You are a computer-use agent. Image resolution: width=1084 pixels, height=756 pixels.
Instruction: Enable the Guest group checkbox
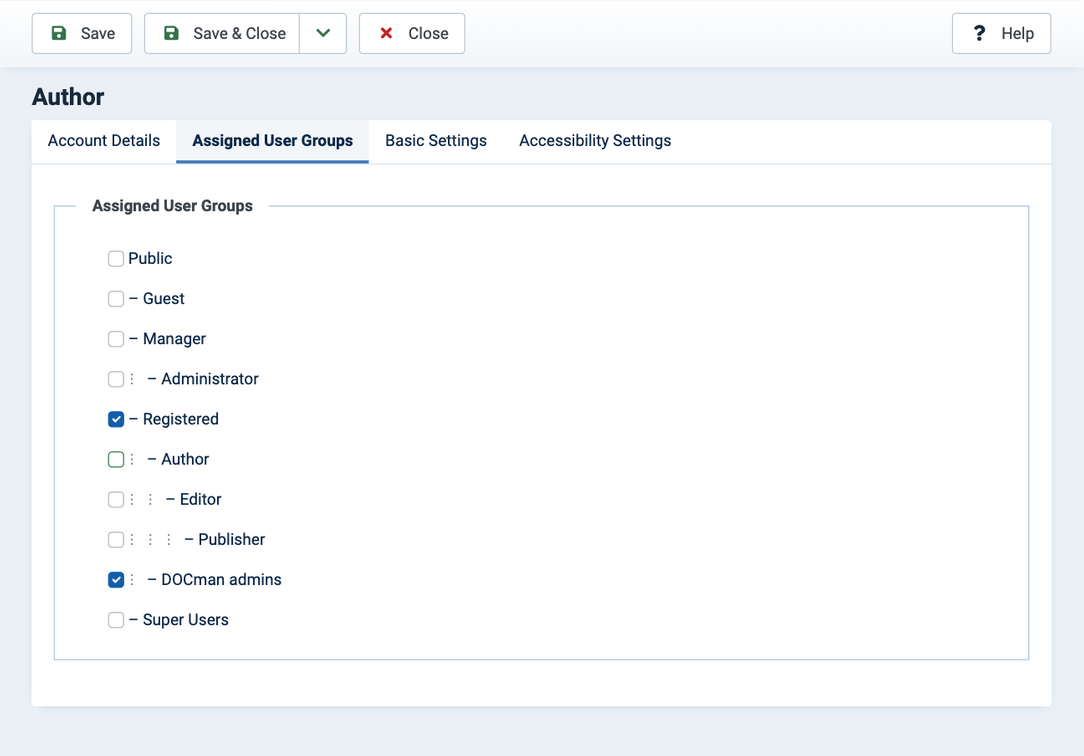(116, 299)
